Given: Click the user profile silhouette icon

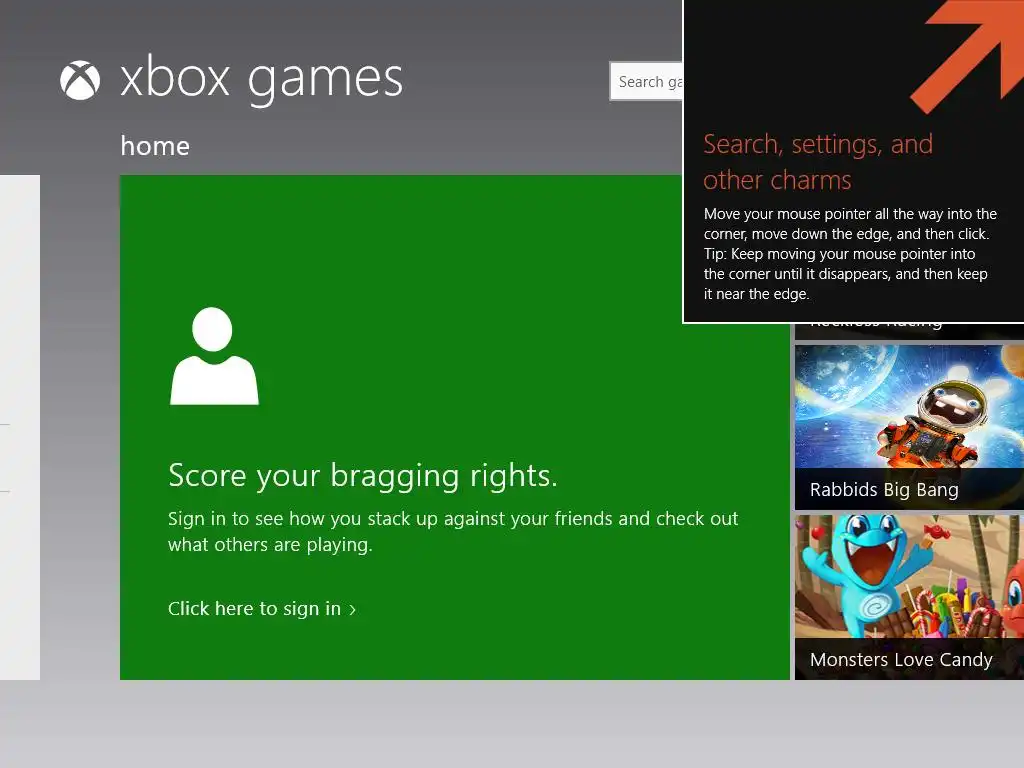Looking at the screenshot, I should (214, 356).
